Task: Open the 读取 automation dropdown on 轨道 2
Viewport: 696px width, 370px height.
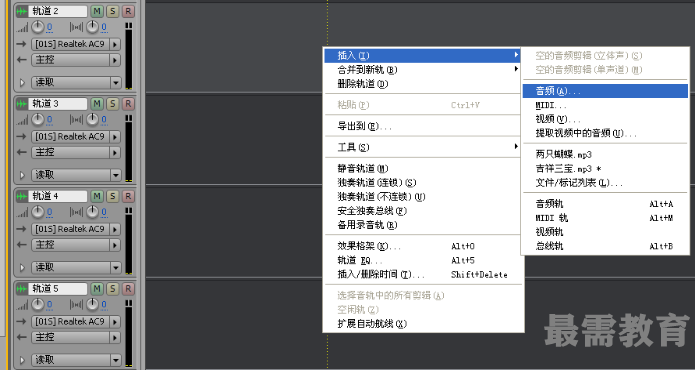Action: [76, 82]
